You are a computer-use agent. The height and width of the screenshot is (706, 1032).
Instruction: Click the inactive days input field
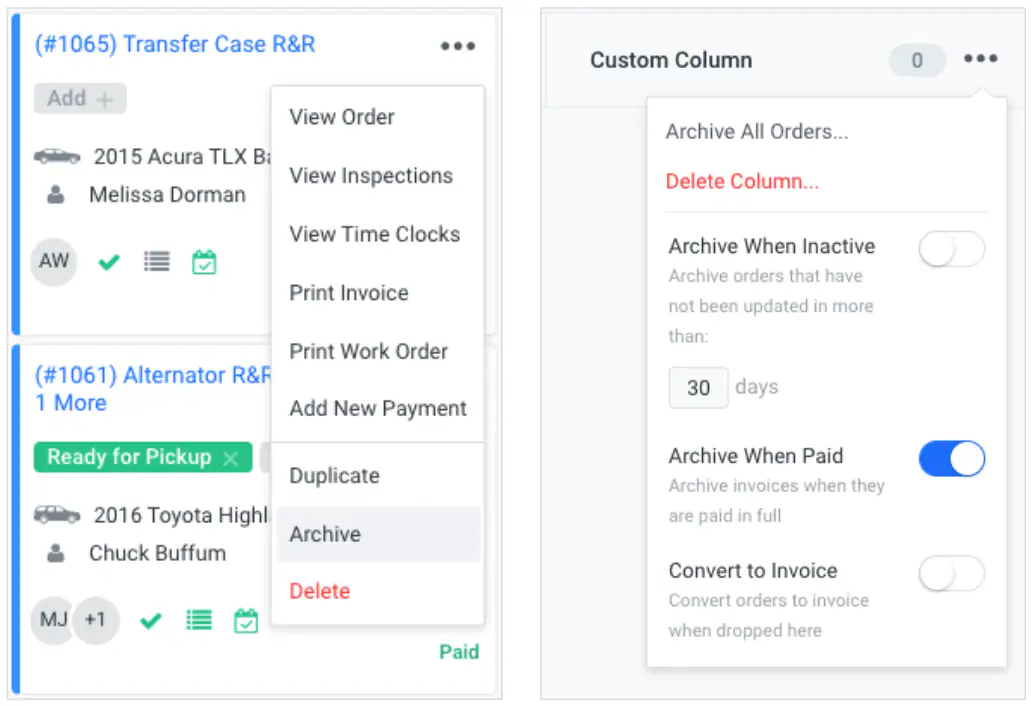[698, 388]
